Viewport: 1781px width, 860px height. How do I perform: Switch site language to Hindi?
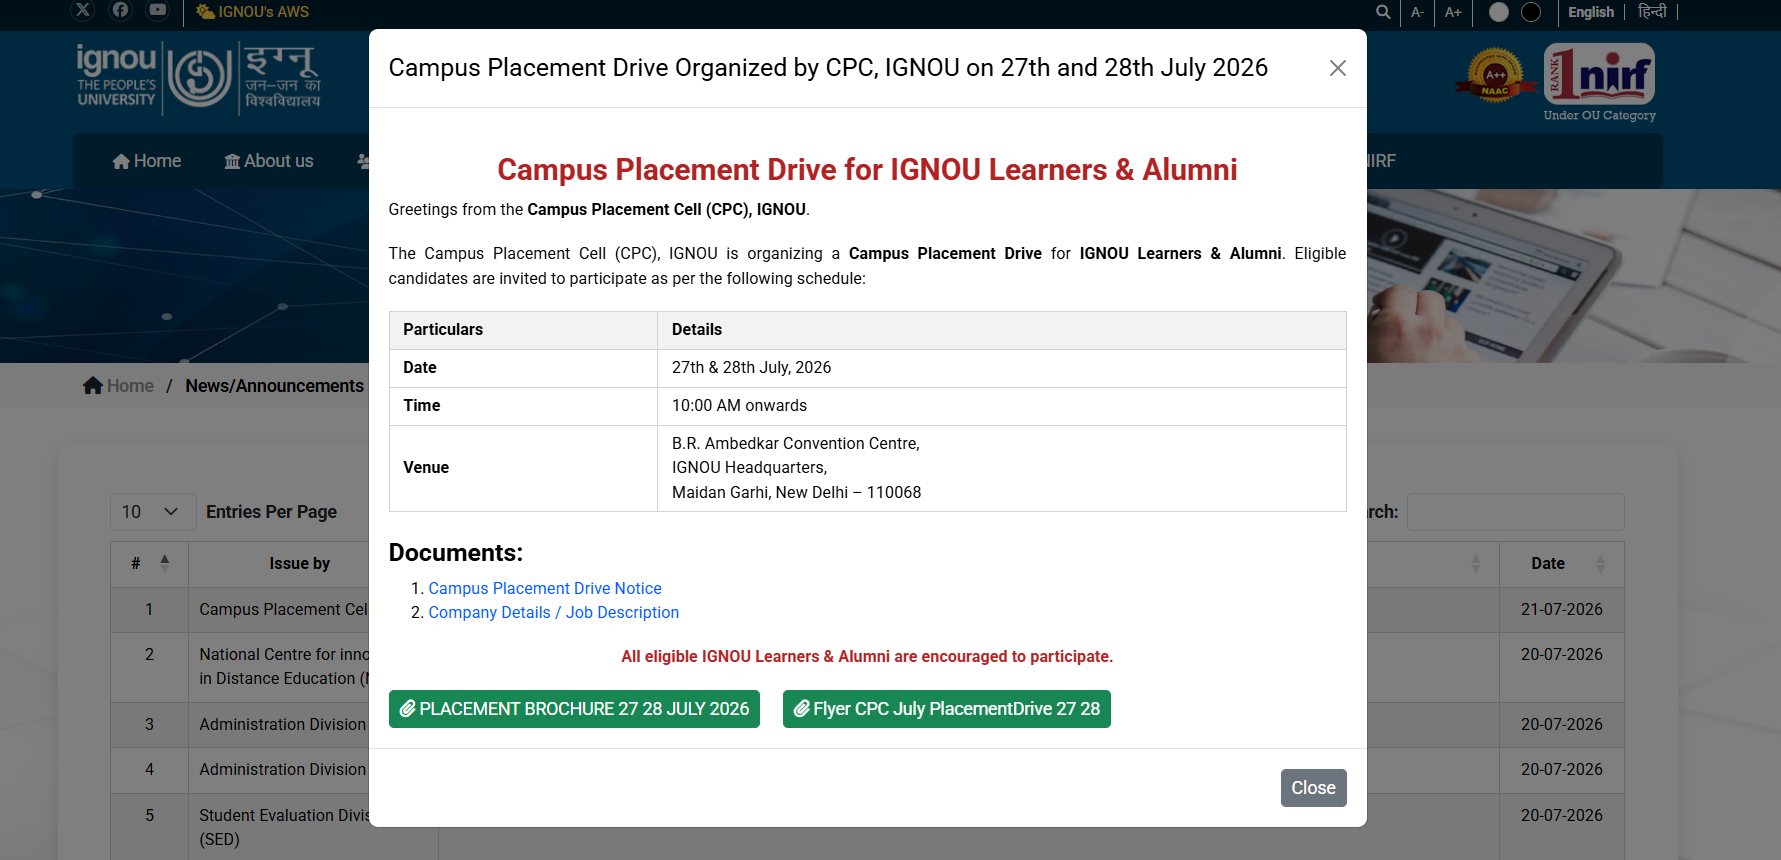tap(1652, 12)
